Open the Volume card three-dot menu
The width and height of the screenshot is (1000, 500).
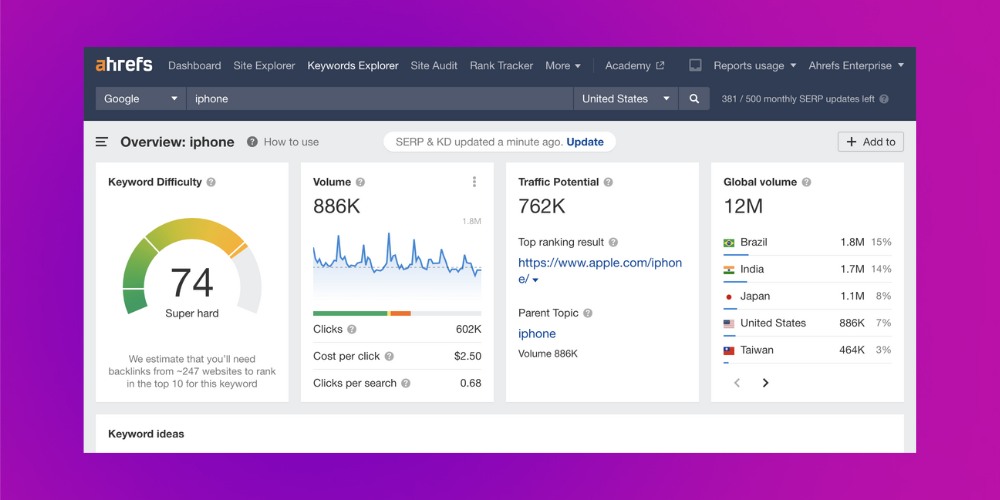pos(474,182)
